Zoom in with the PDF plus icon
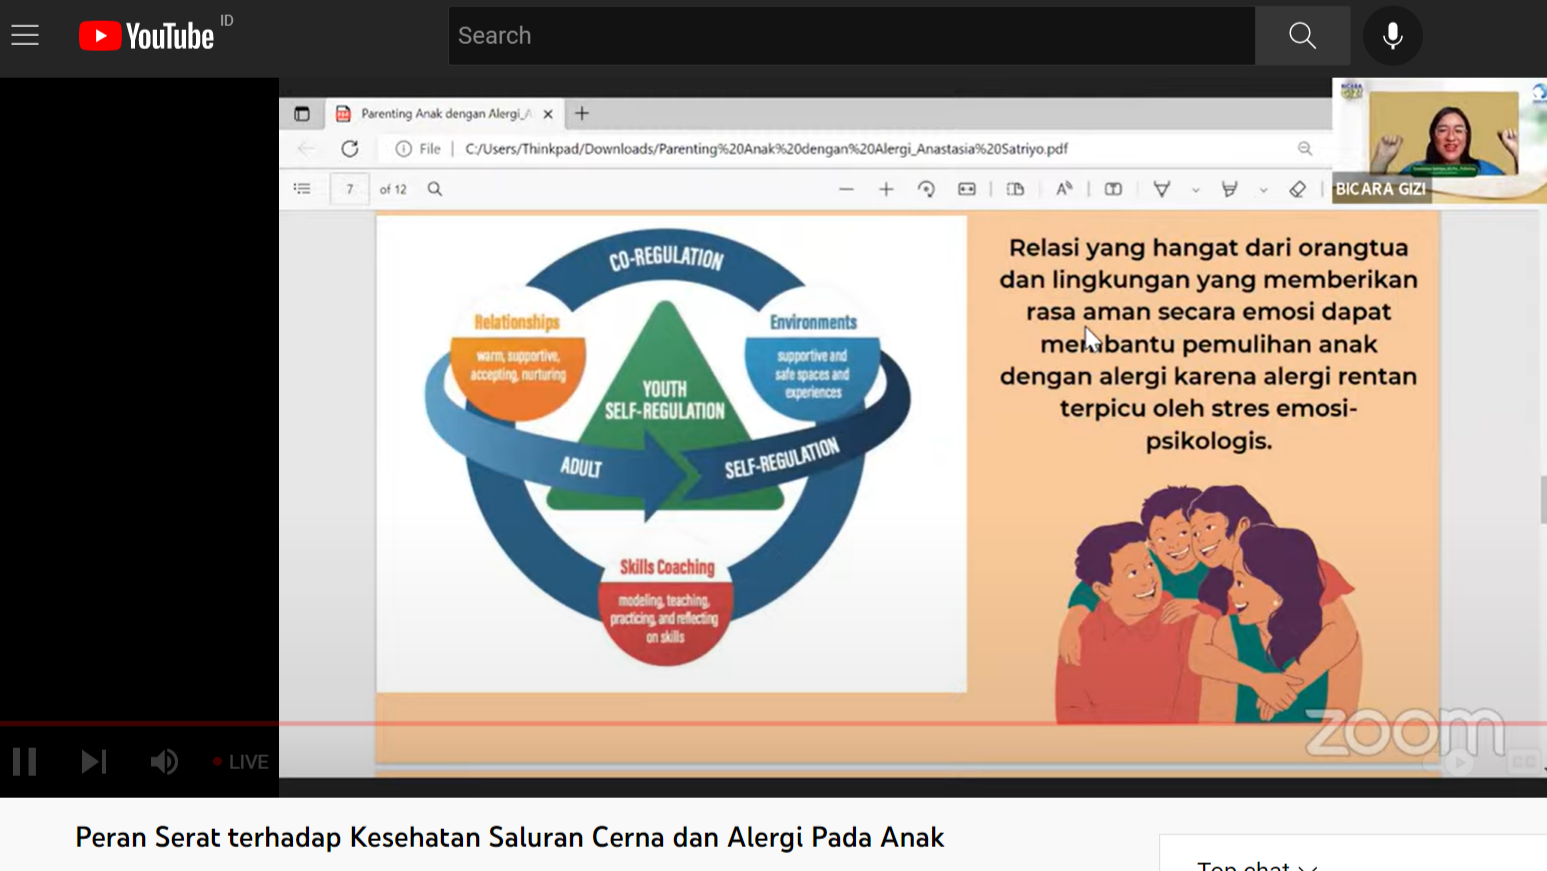The width and height of the screenshot is (1547, 871). (886, 189)
